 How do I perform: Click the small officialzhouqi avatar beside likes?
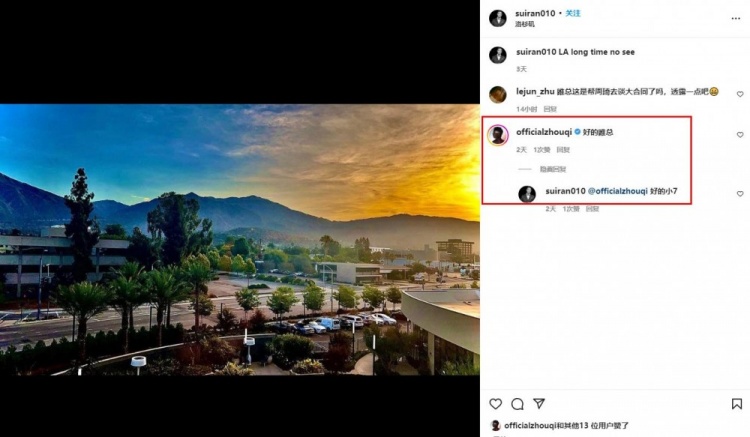[x=495, y=425]
